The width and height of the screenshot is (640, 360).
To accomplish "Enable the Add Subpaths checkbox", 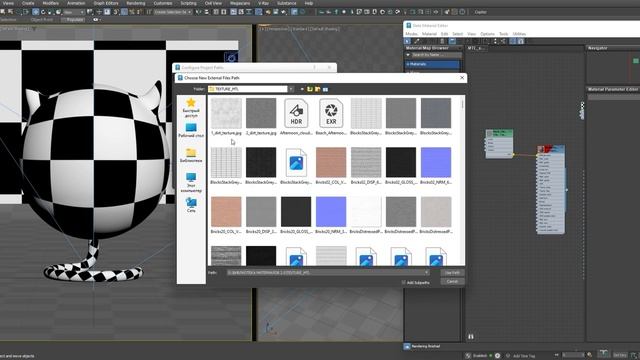I will click(x=403, y=282).
